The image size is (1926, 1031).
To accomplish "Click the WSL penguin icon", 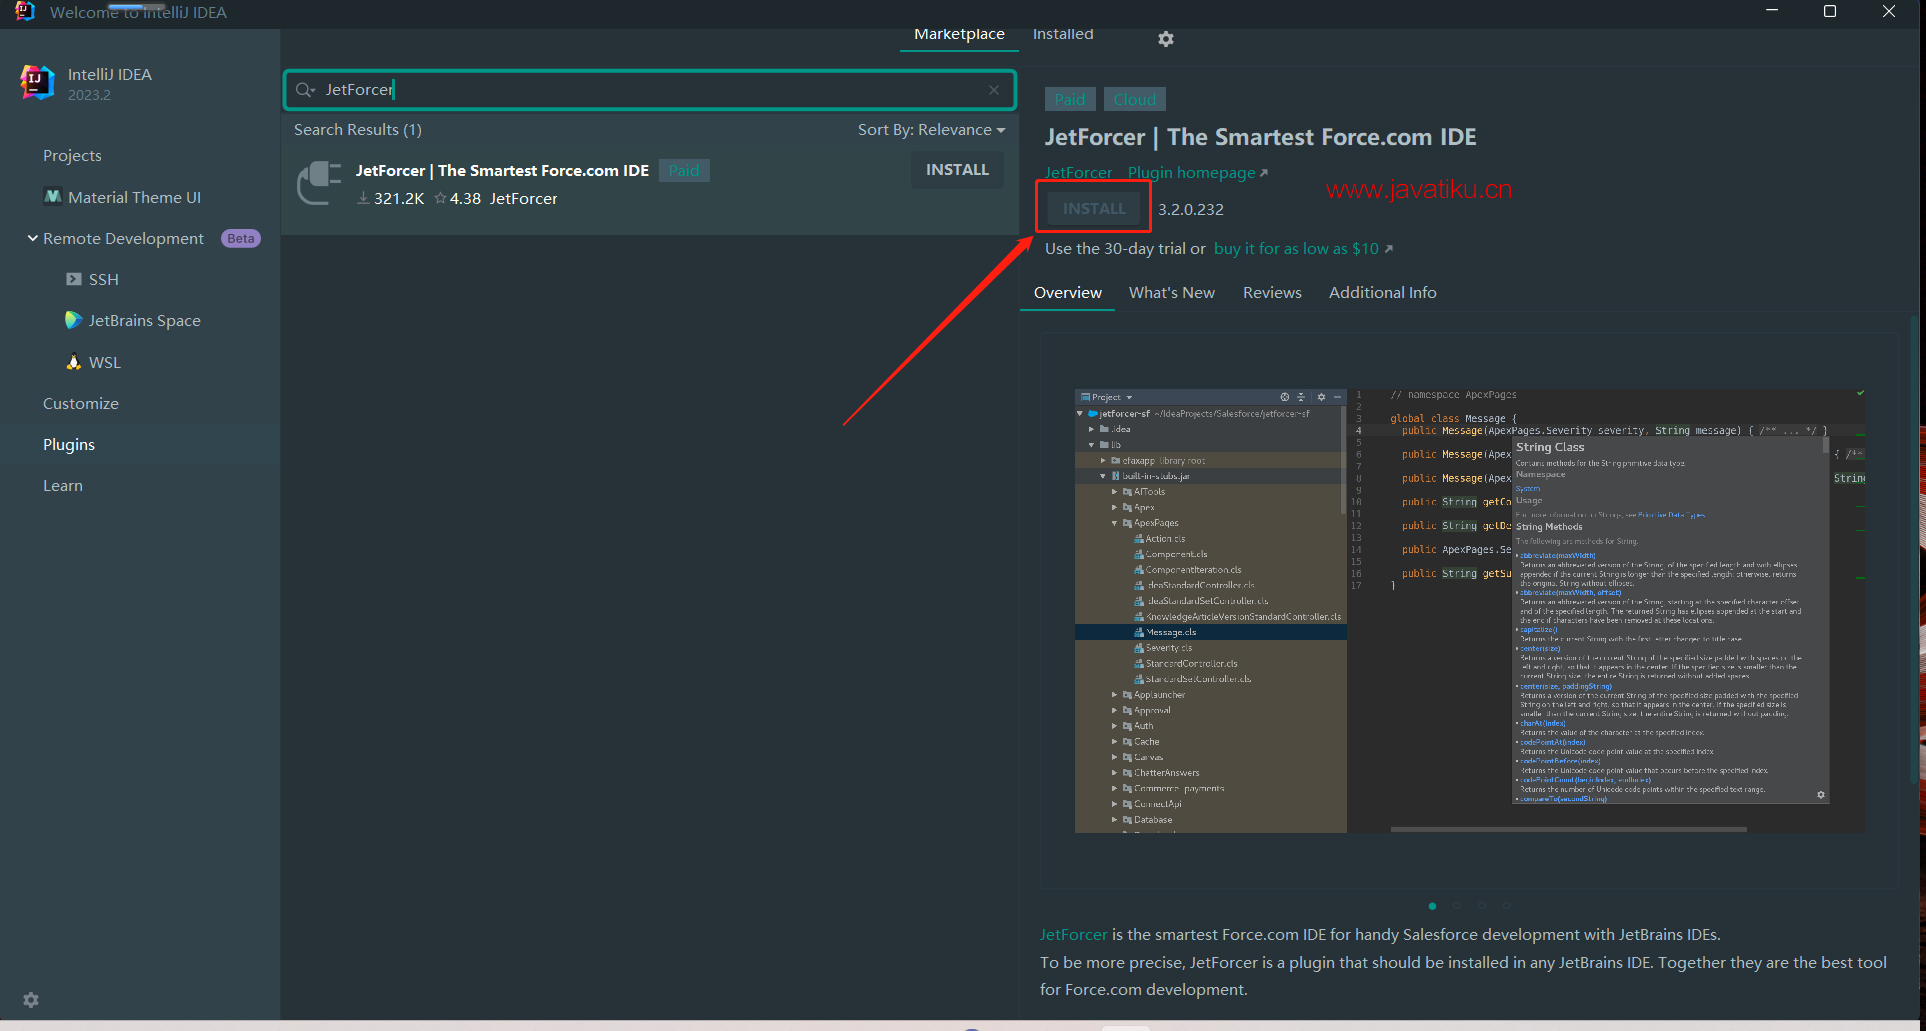I will click(x=73, y=362).
